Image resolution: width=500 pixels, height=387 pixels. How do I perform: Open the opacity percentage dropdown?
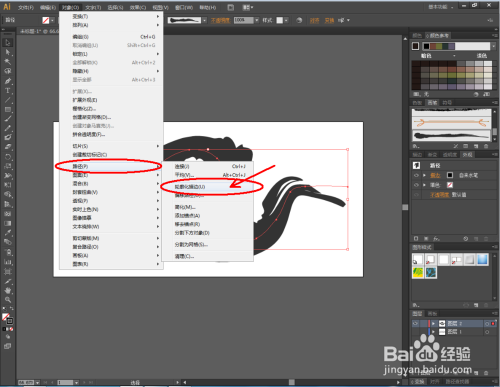click(257, 20)
